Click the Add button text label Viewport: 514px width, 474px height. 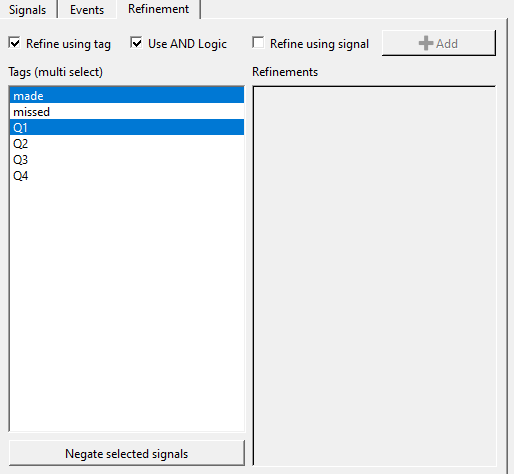pos(447,44)
